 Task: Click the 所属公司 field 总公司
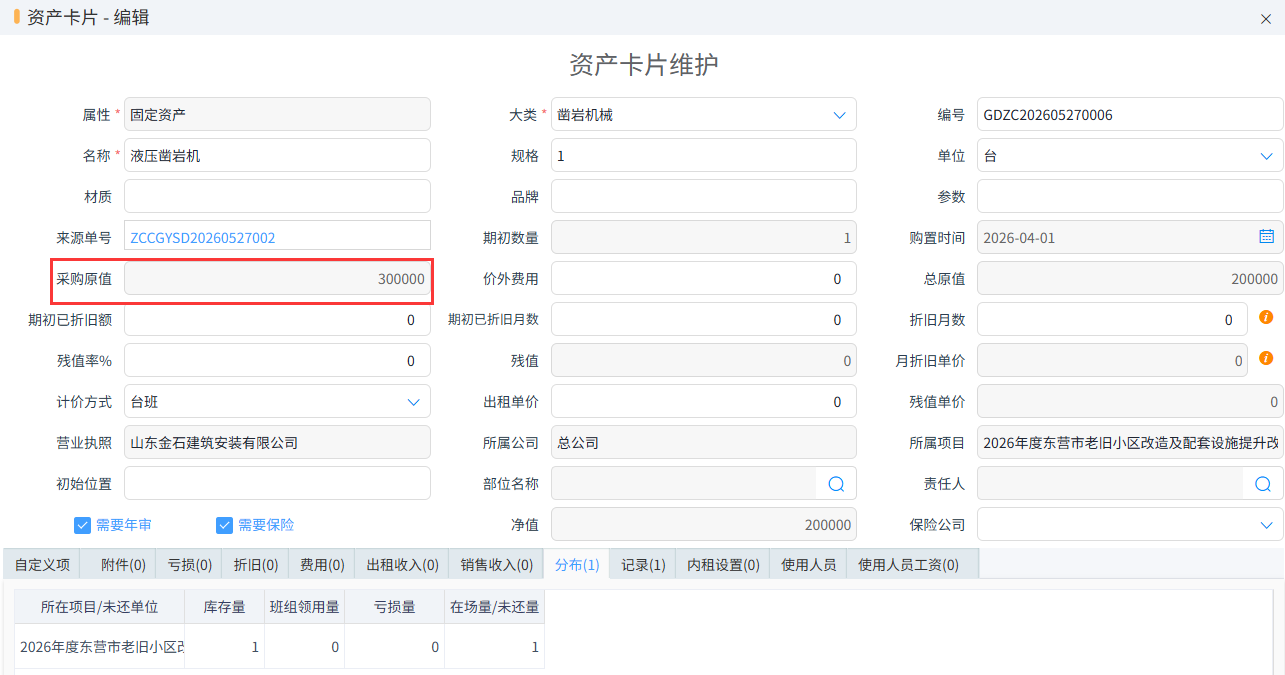pos(704,443)
